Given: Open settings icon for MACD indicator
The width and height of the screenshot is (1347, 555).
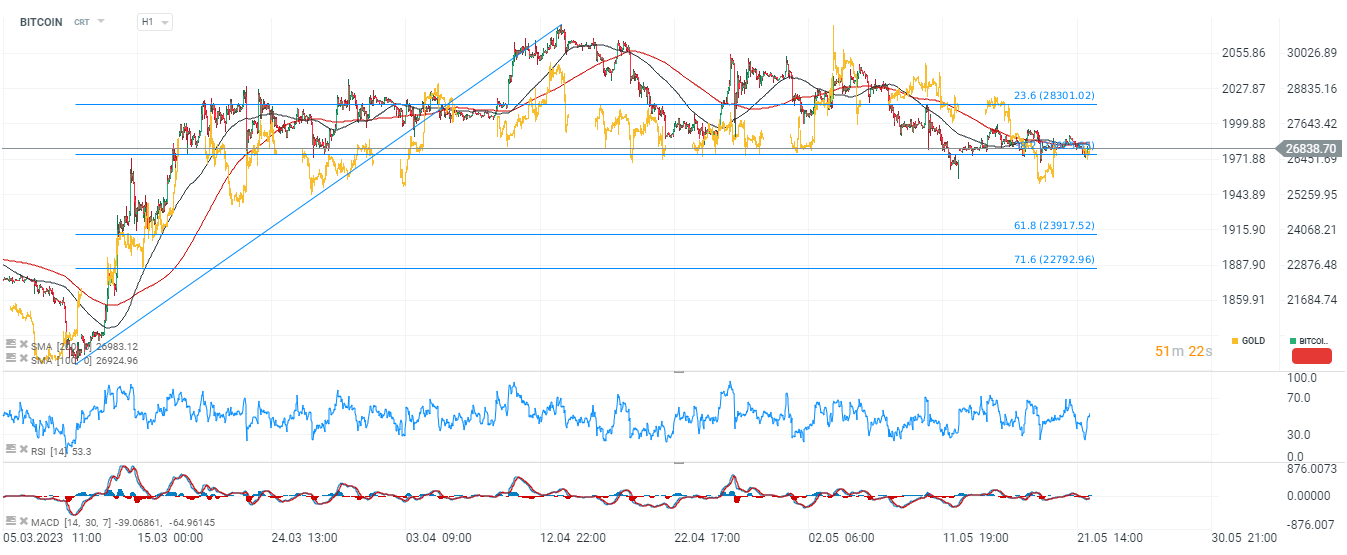Looking at the screenshot, I should (x=10, y=521).
